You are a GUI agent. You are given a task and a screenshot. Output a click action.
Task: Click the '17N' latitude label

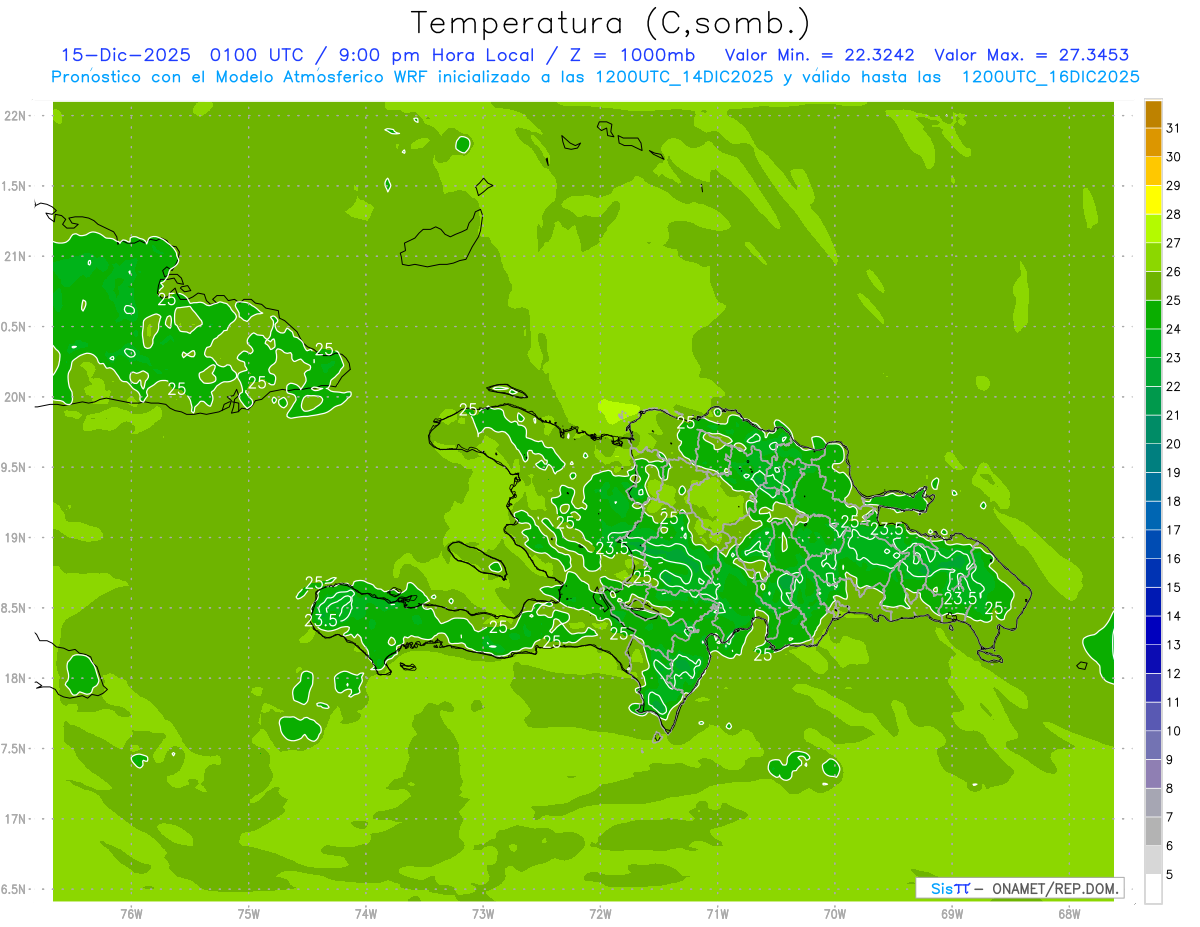pyautogui.click(x=14, y=819)
